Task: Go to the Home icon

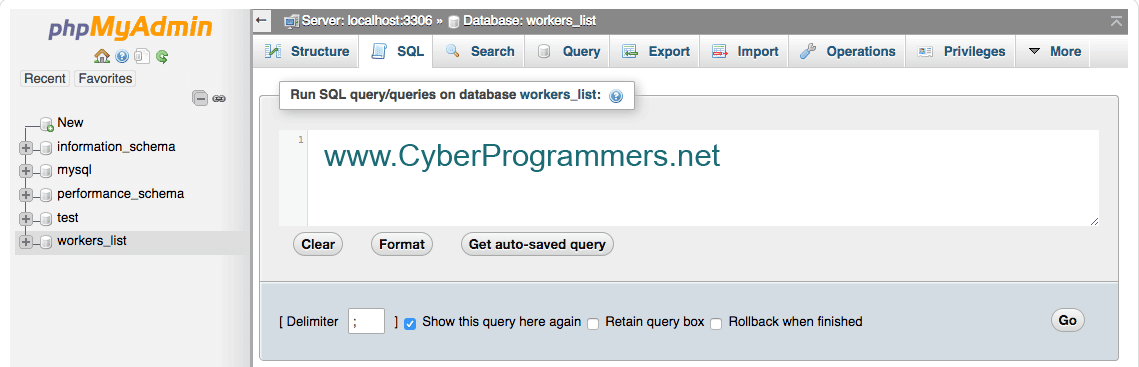Action: point(102,56)
